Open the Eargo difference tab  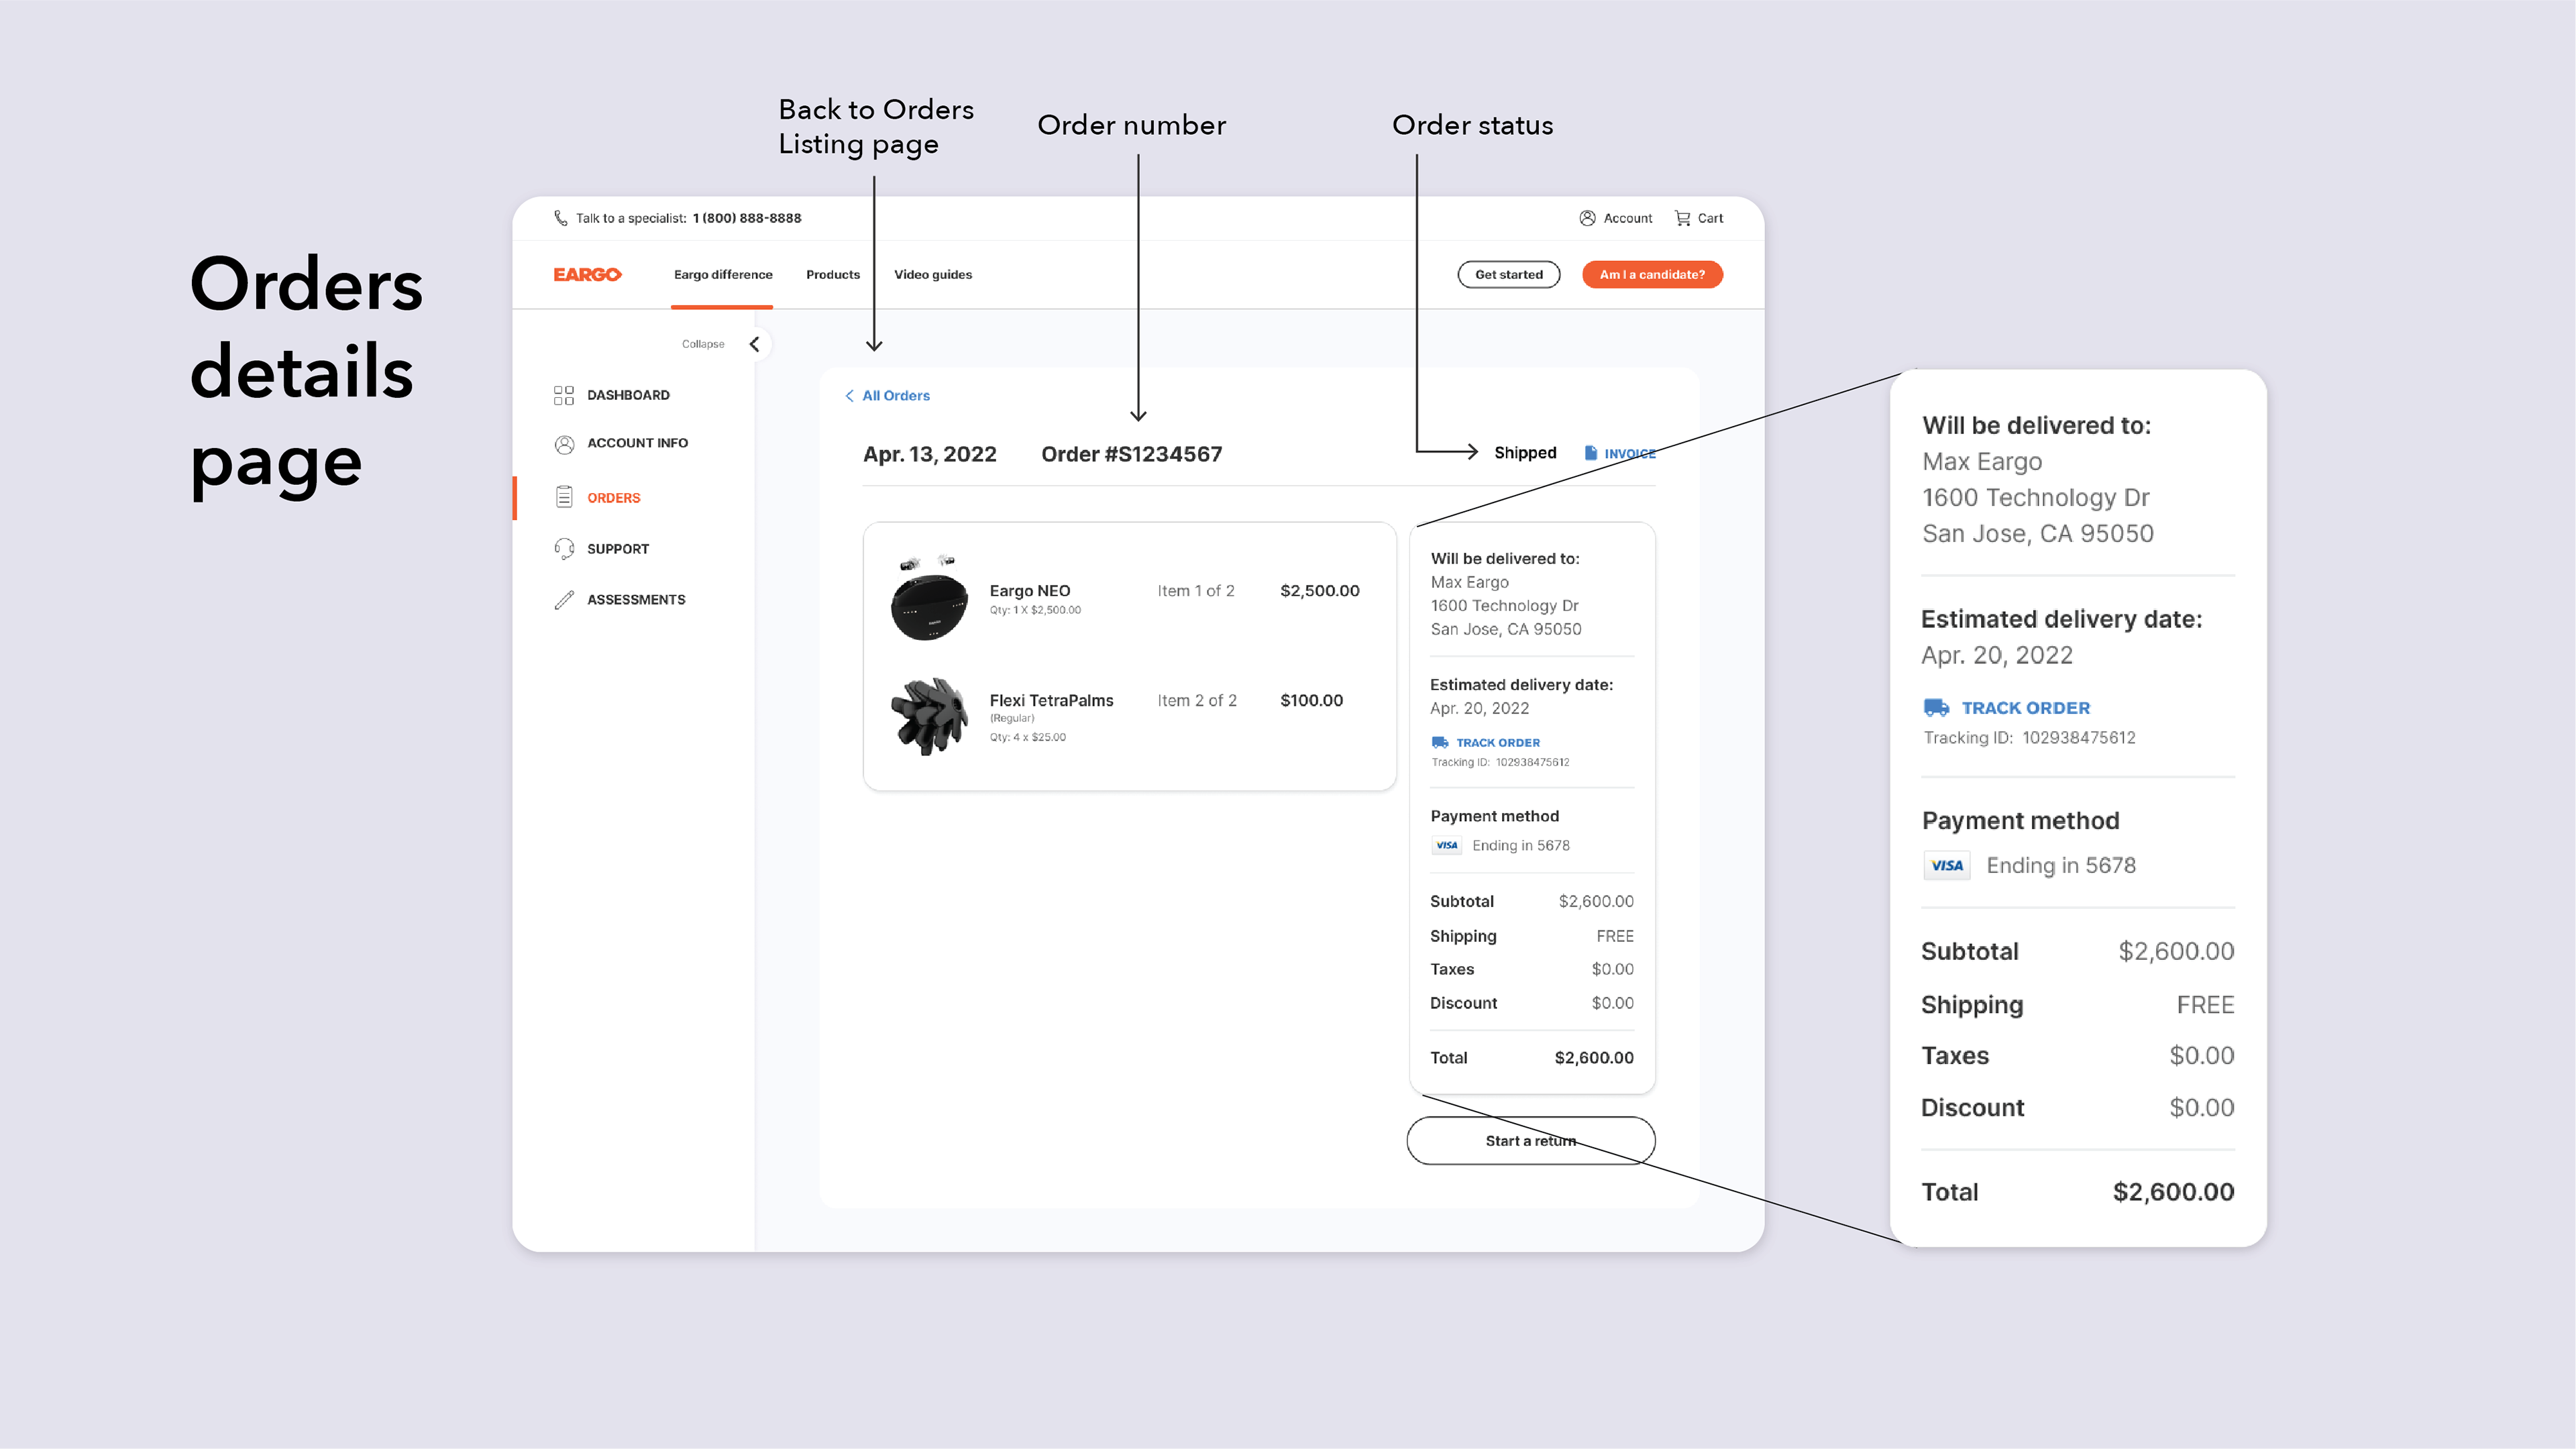[x=723, y=274]
